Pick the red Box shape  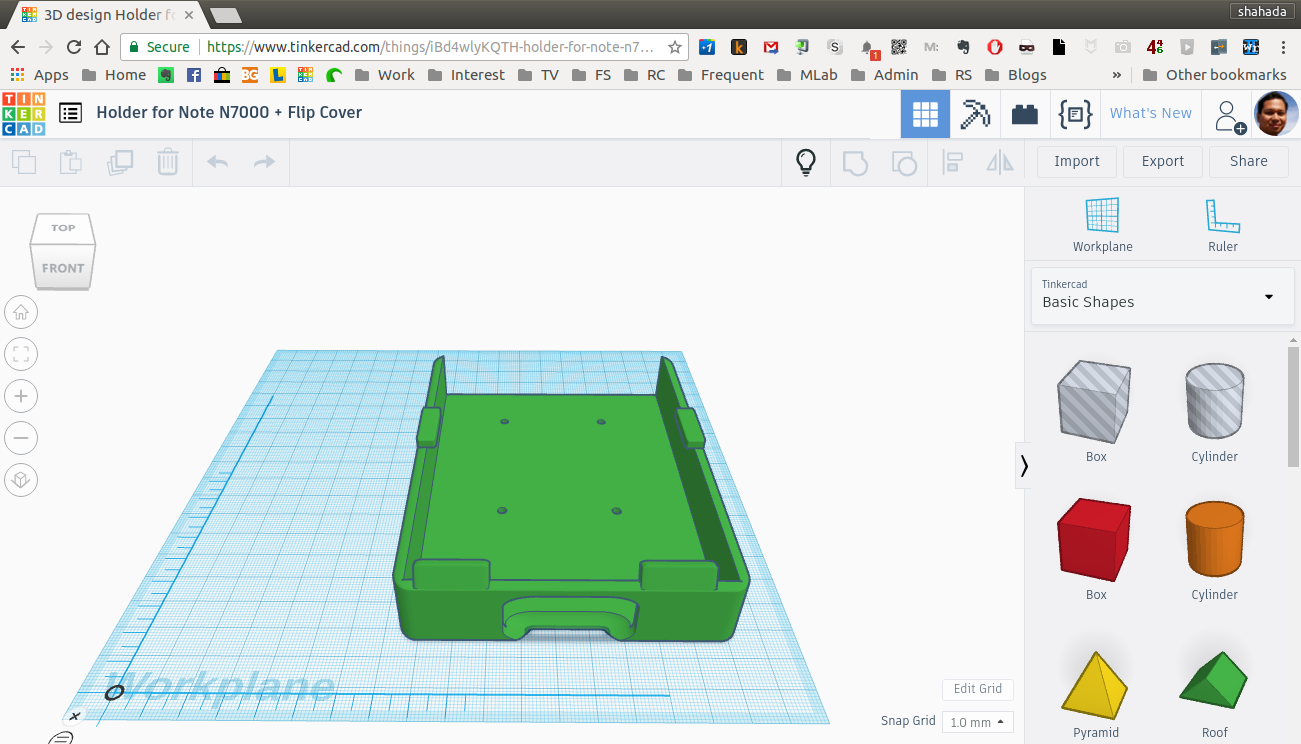coord(1095,540)
